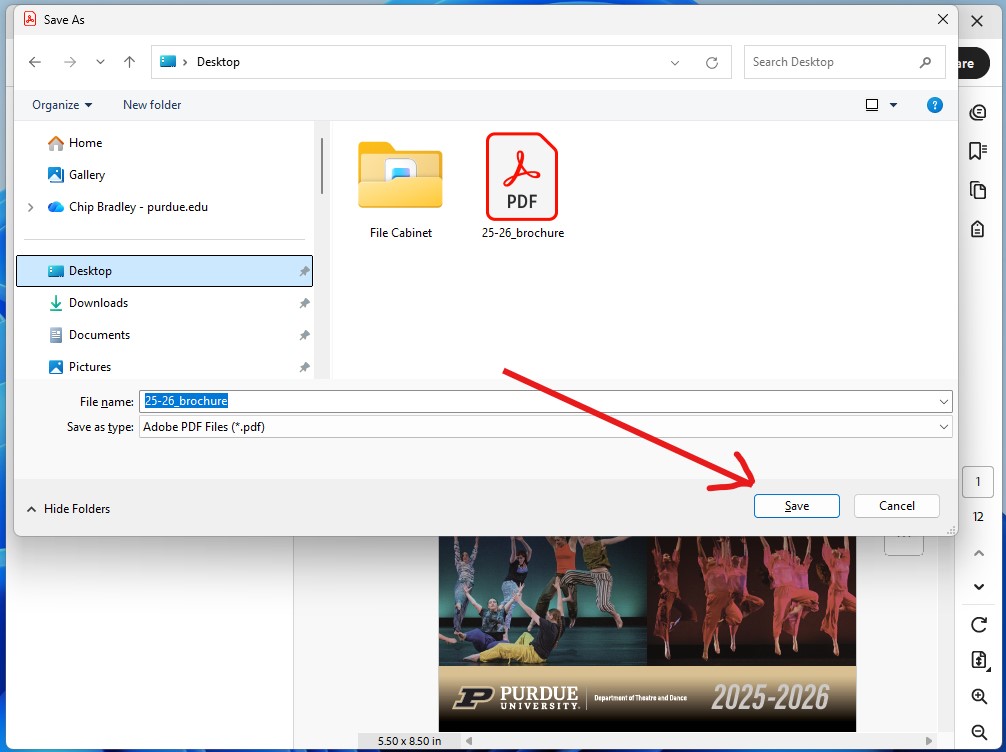Open the Comments panel in Acrobat sidebar
1006x752 pixels.
pos(978,112)
